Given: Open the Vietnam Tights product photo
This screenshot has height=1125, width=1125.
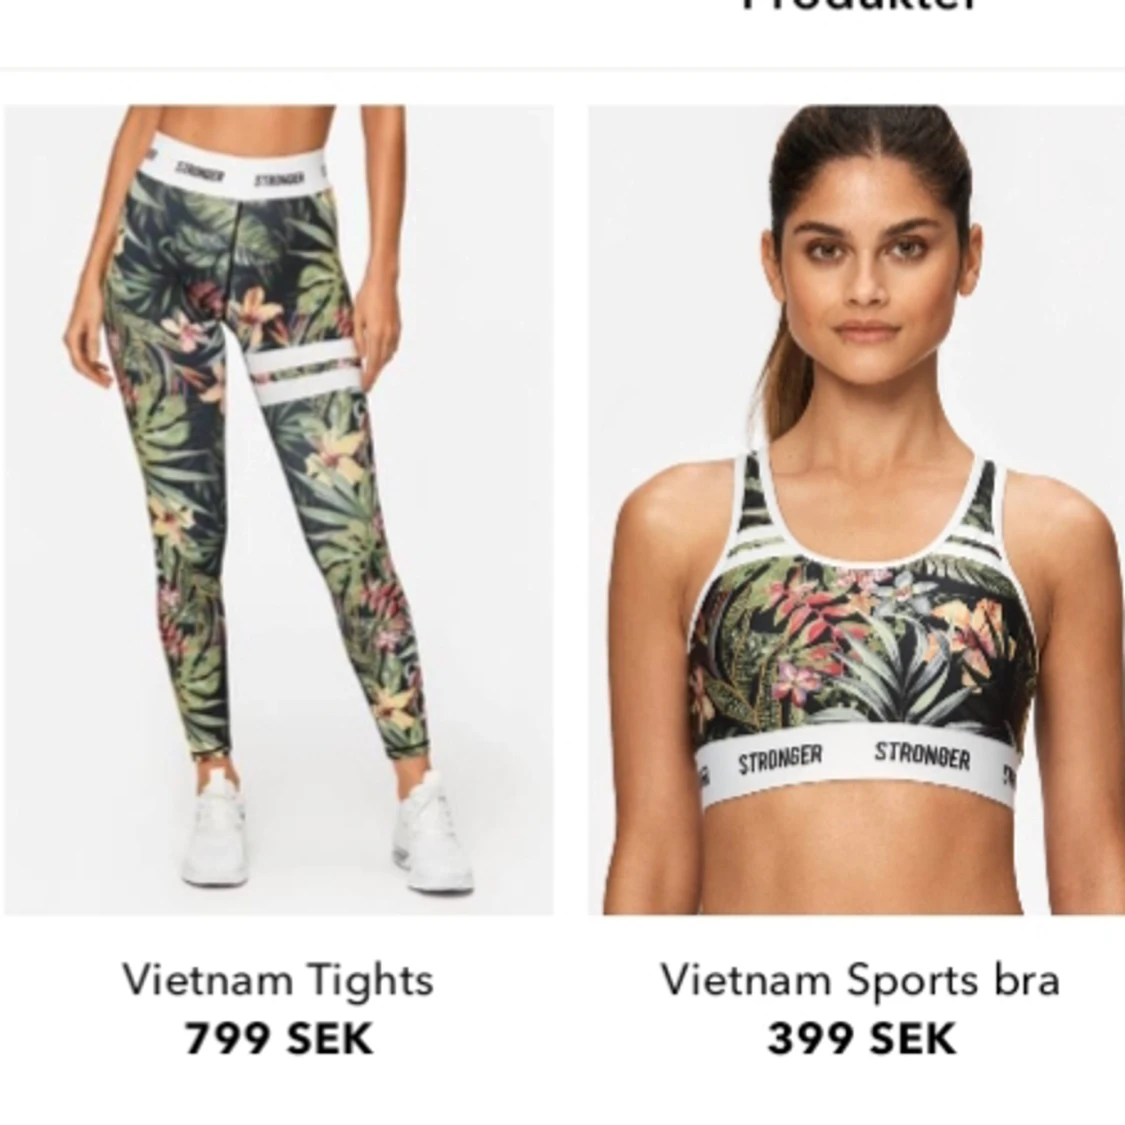Looking at the screenshot, I should coord(278,509).
